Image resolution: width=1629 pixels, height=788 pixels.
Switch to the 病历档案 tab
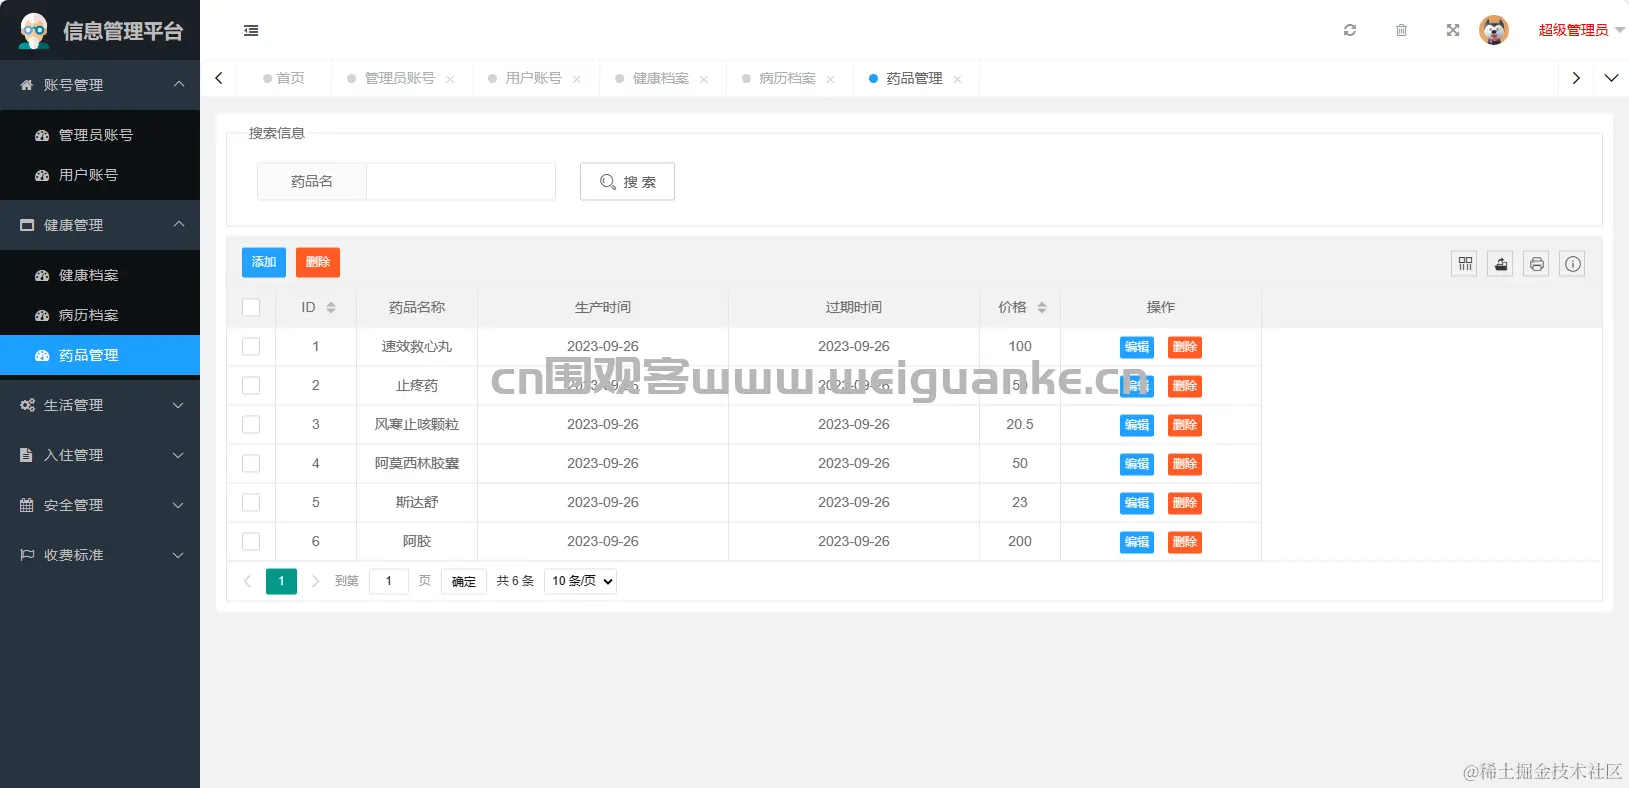787,78
